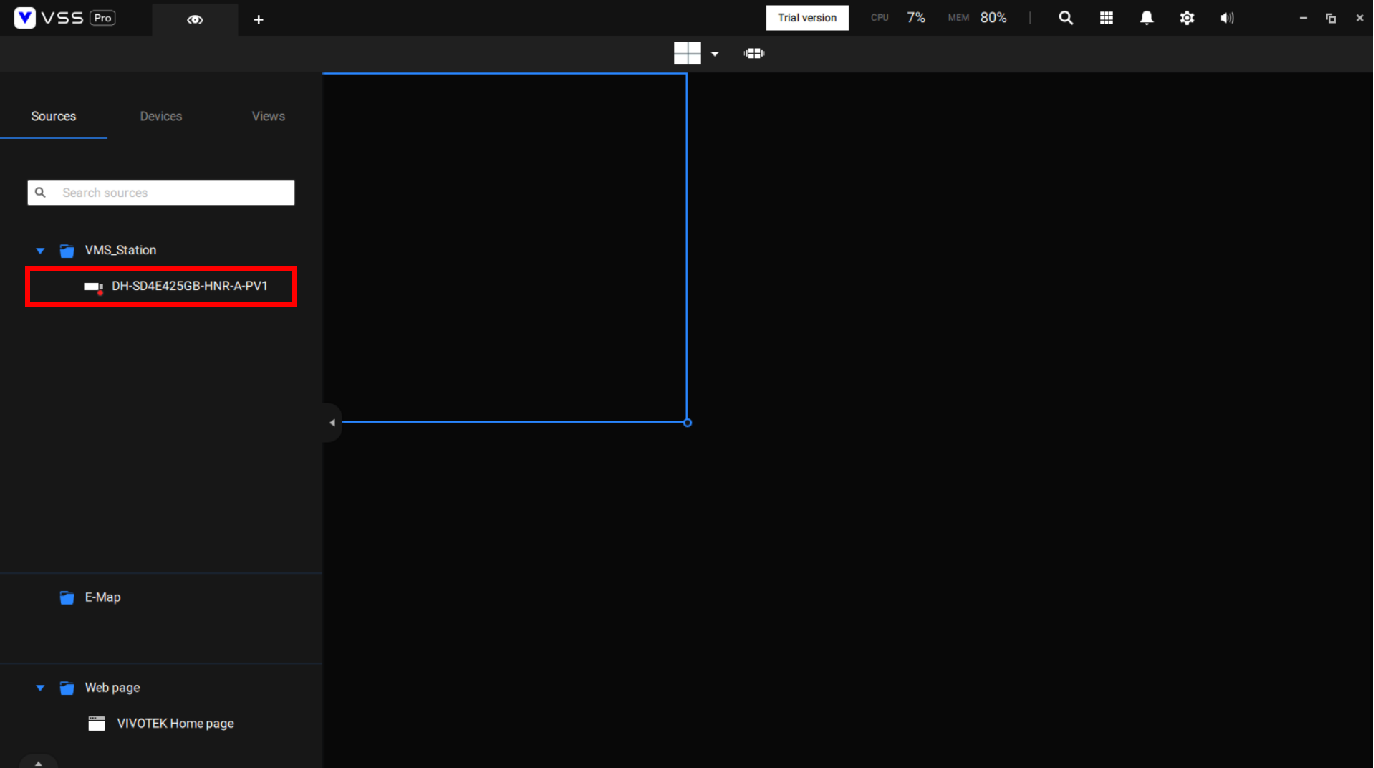Click the Search sources field
1374x768 pixels.
(x=161, y=193)
